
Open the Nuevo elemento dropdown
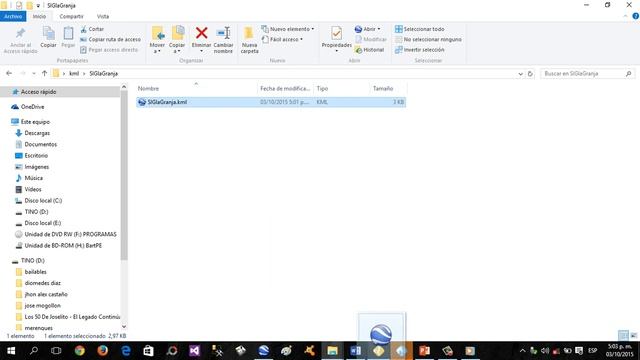288,29
